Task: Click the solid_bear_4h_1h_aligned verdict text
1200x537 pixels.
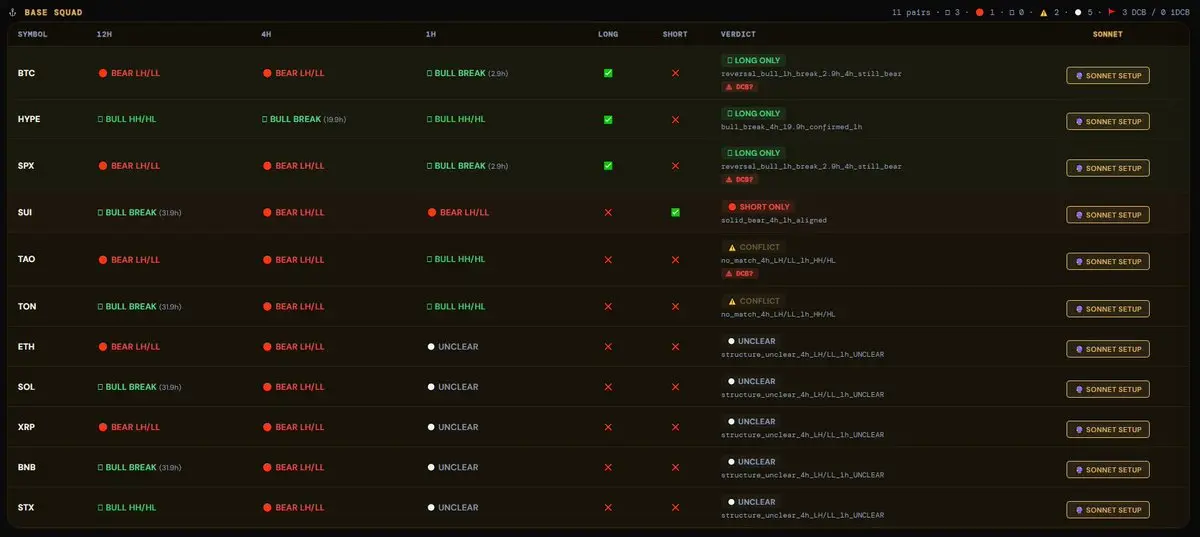Action: 774,220
